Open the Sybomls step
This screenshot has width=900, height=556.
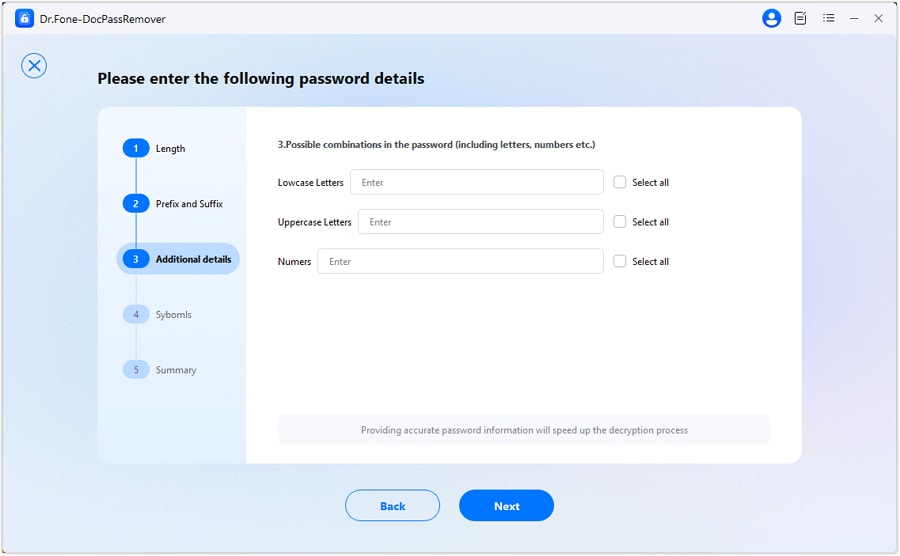(173, 315)
